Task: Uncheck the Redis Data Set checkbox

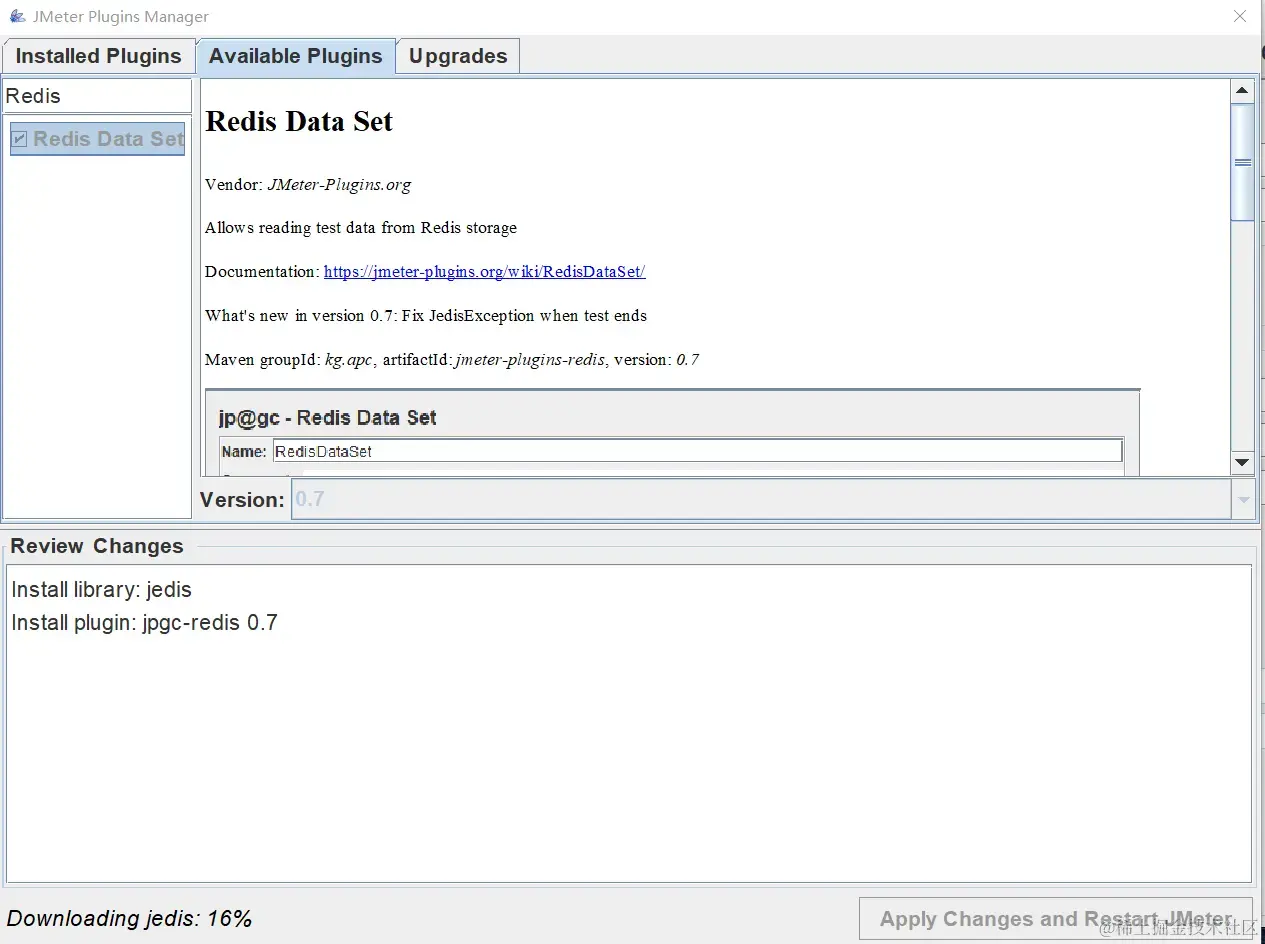Action: tap(19, 139)
